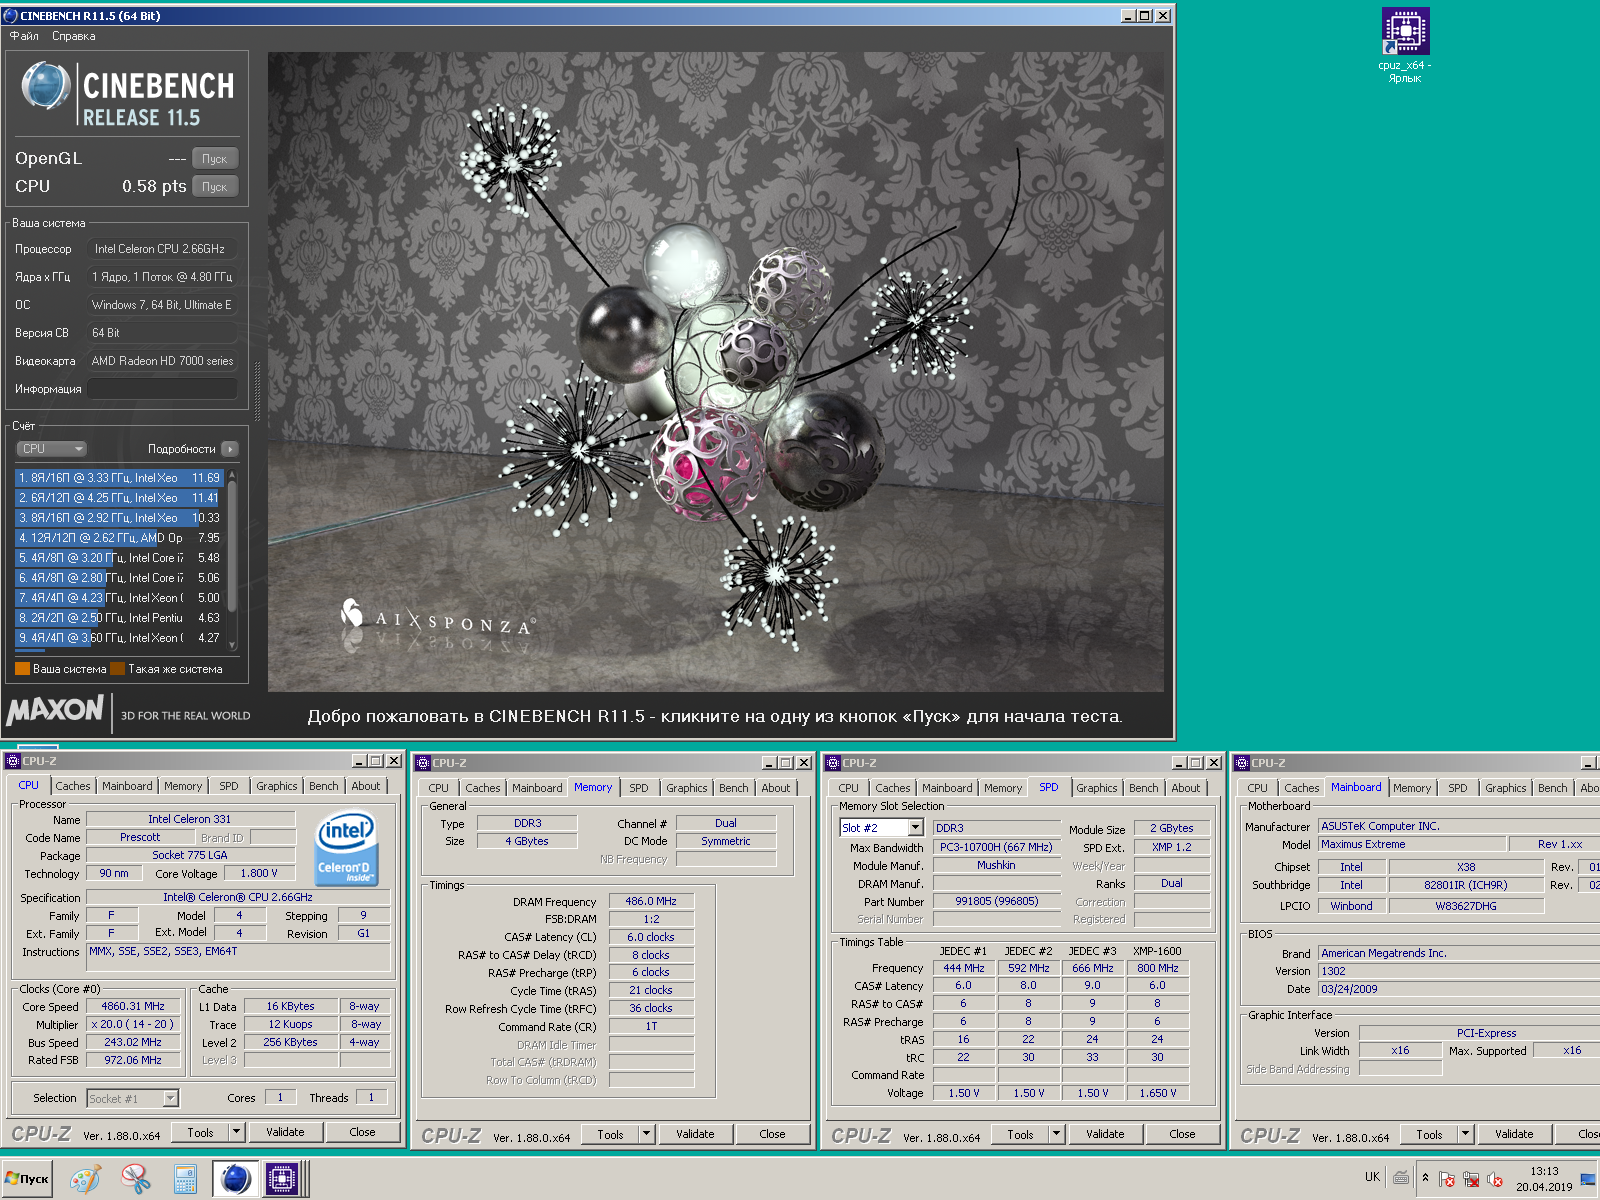Click the XMP-1600 frequency 800 MHz cell
This screenshot has height=1200, width=1600.
point(1158,968)
